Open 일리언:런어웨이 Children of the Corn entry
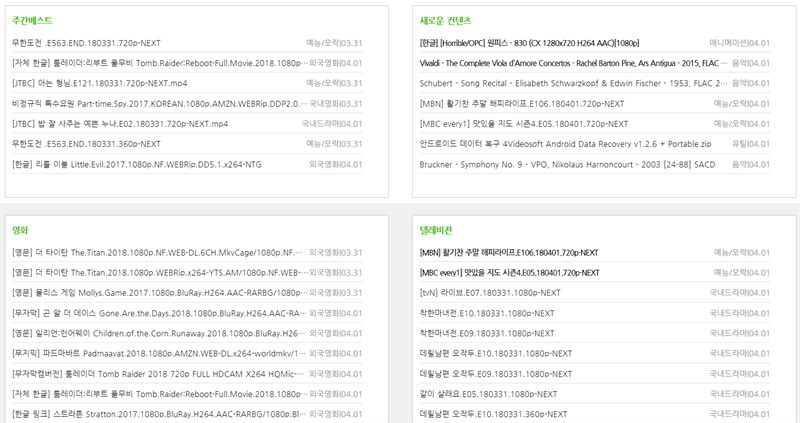 (159, 333)
